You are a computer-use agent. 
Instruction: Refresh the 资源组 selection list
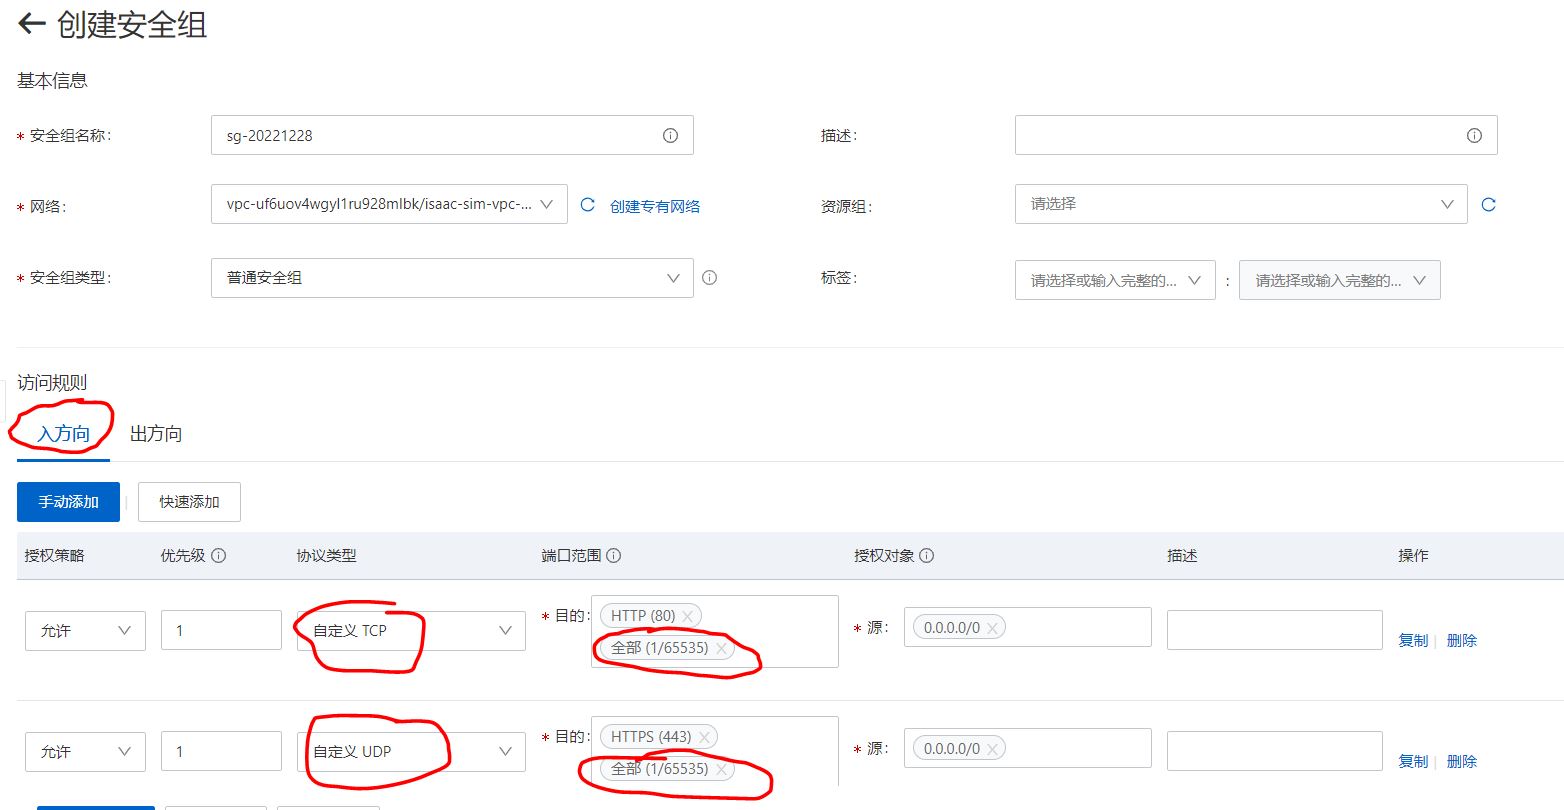click(x=1489, y=204)
